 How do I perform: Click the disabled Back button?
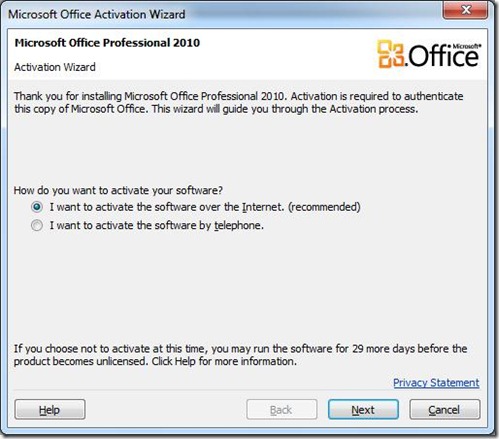[282, 409]
